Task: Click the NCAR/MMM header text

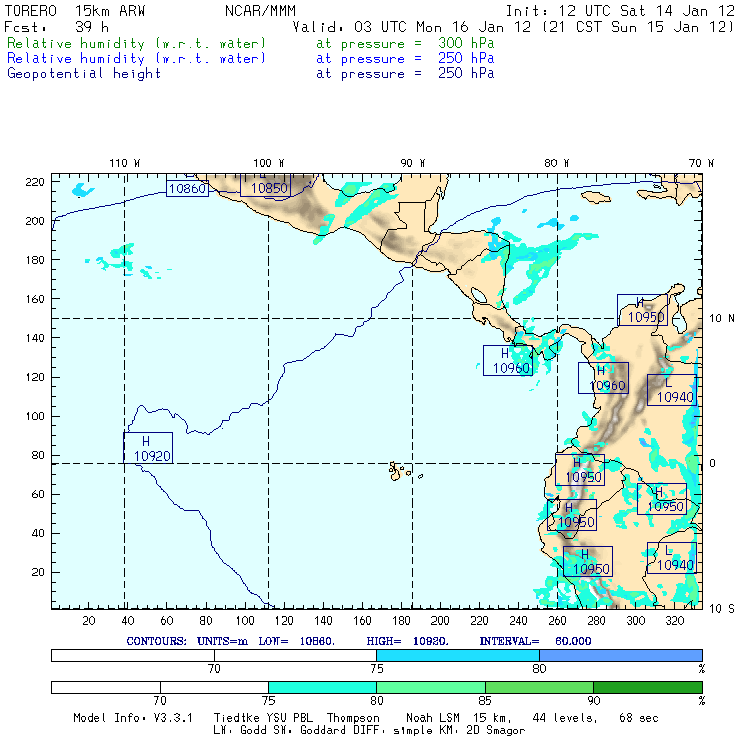Action: [x=260, y=10]
